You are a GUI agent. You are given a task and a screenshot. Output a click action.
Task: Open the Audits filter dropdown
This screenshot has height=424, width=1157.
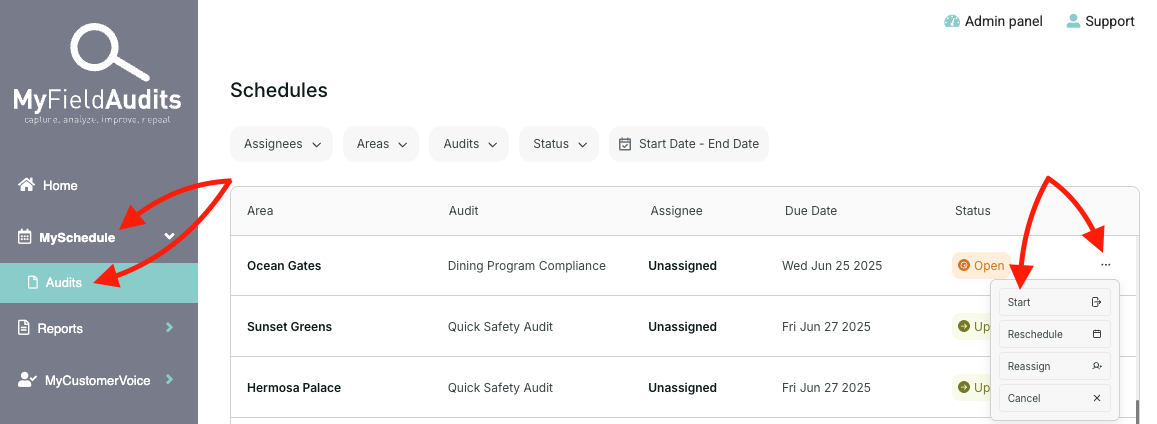coord(469,144)
